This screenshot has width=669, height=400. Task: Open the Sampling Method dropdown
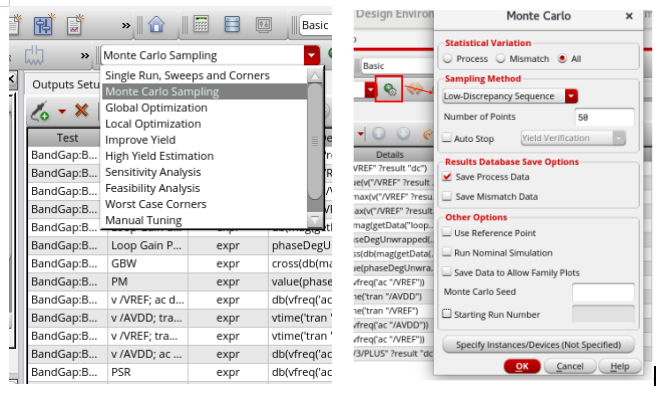click(x=571, y=96)
